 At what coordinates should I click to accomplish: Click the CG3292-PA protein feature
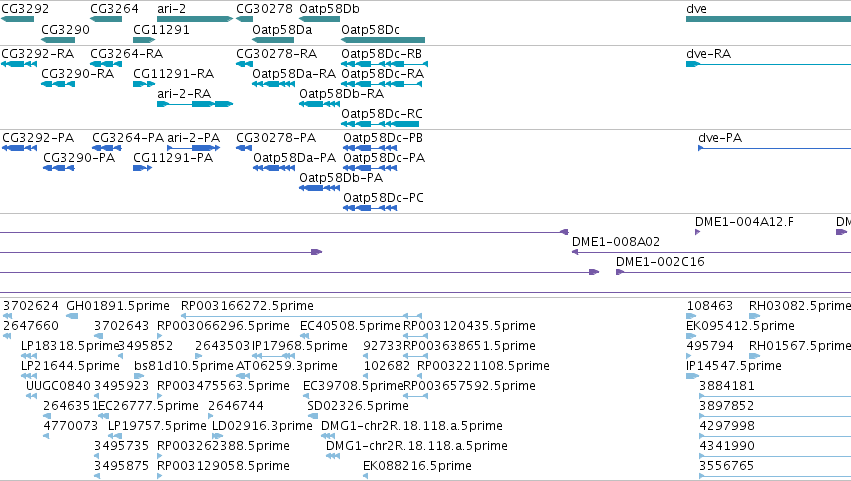[x=20, y=148]
